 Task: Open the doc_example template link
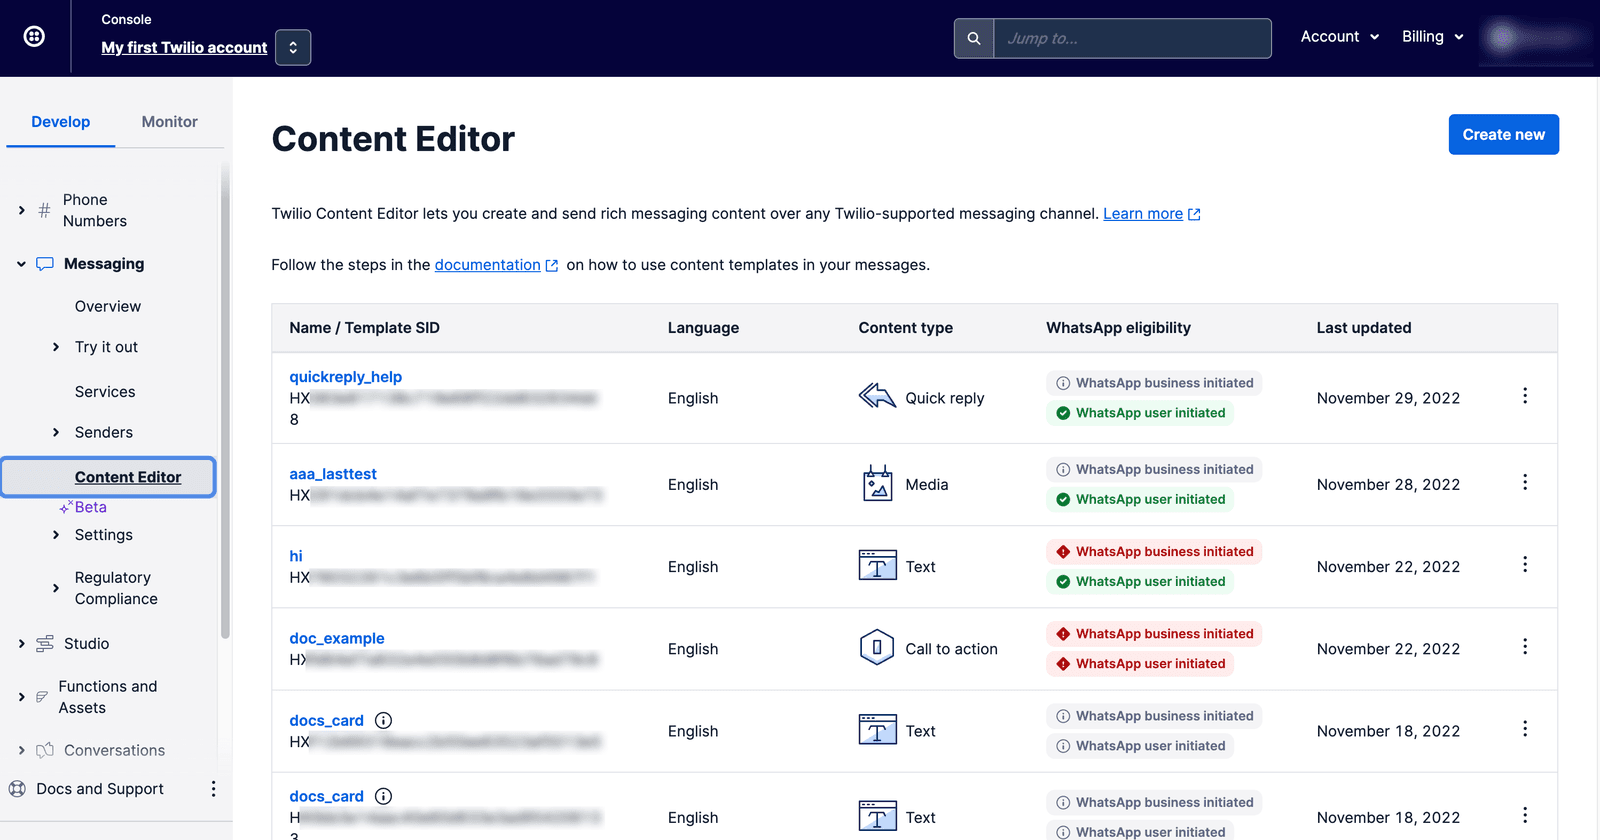pyautogui.click(x=336, y=638)
